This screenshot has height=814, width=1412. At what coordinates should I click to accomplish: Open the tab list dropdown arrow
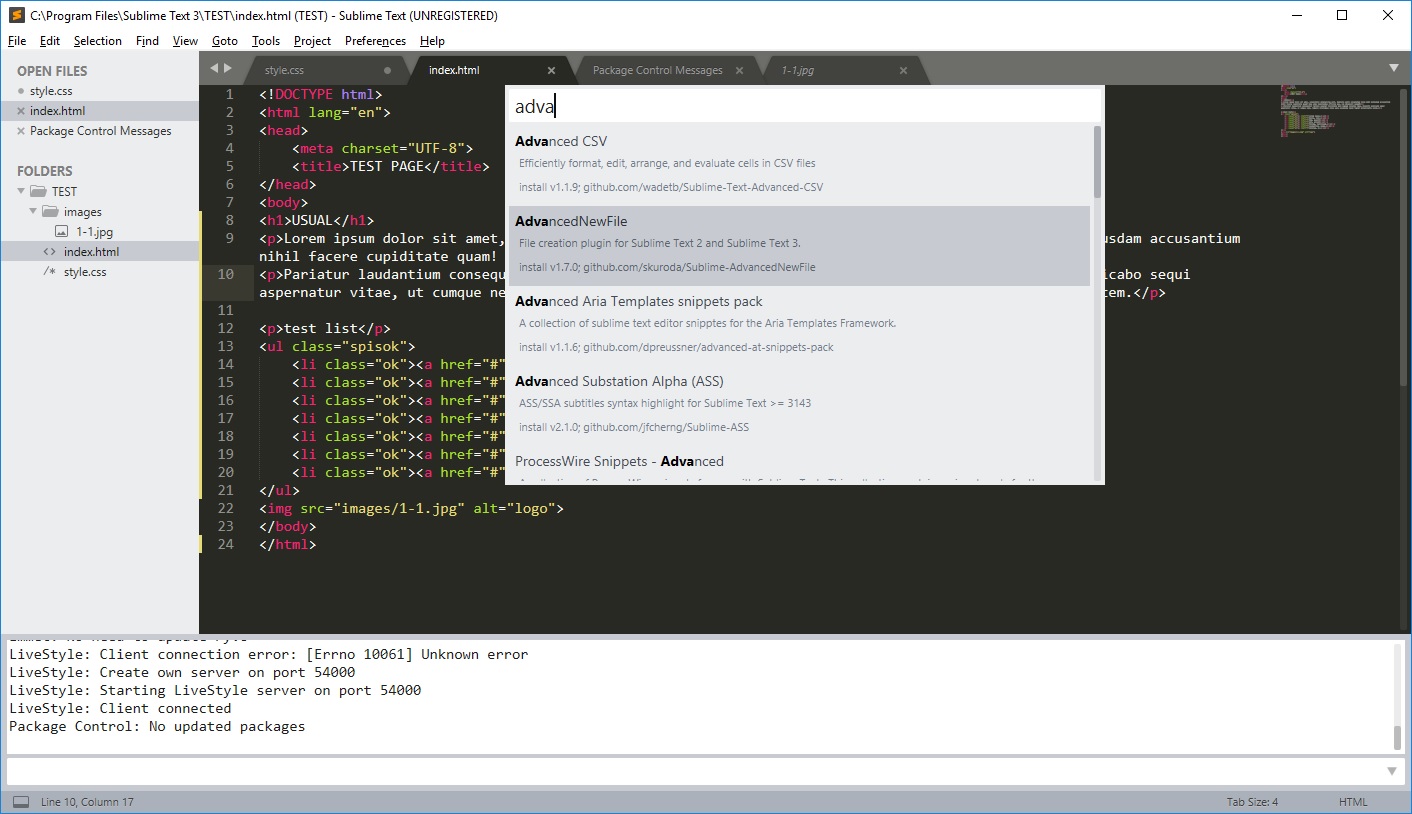point(1394,69)
